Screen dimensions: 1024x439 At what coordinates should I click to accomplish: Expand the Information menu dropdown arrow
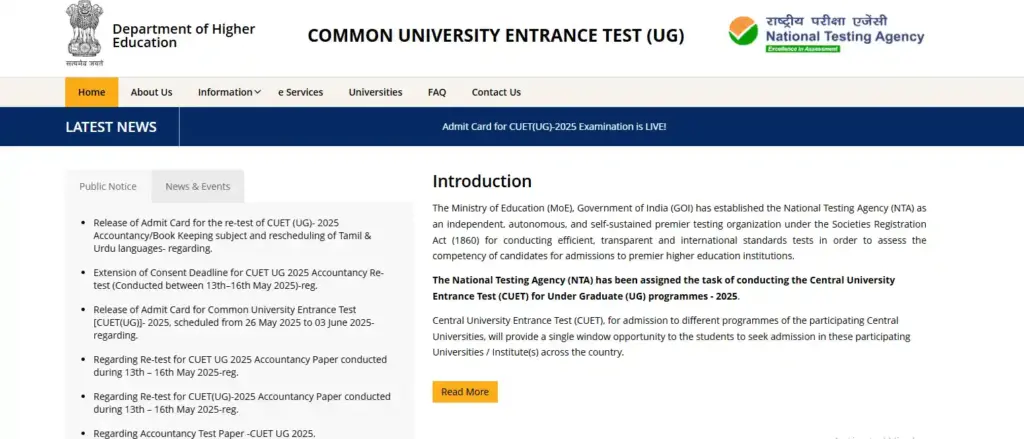pyautogui.click(x=257, y=92)
